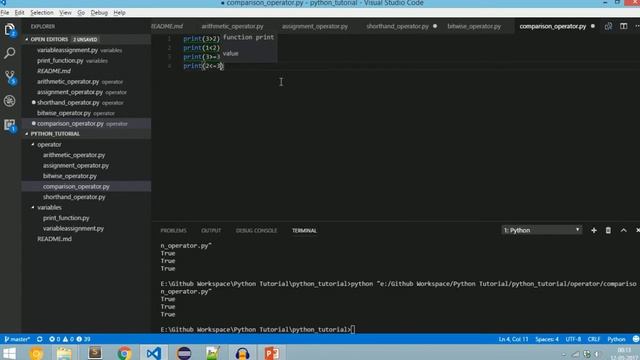Click the feedback smiley in status bar
Image resolution: width=640 pixels, height=360 pixels.
pyautogui.click(x=636, y=339)
